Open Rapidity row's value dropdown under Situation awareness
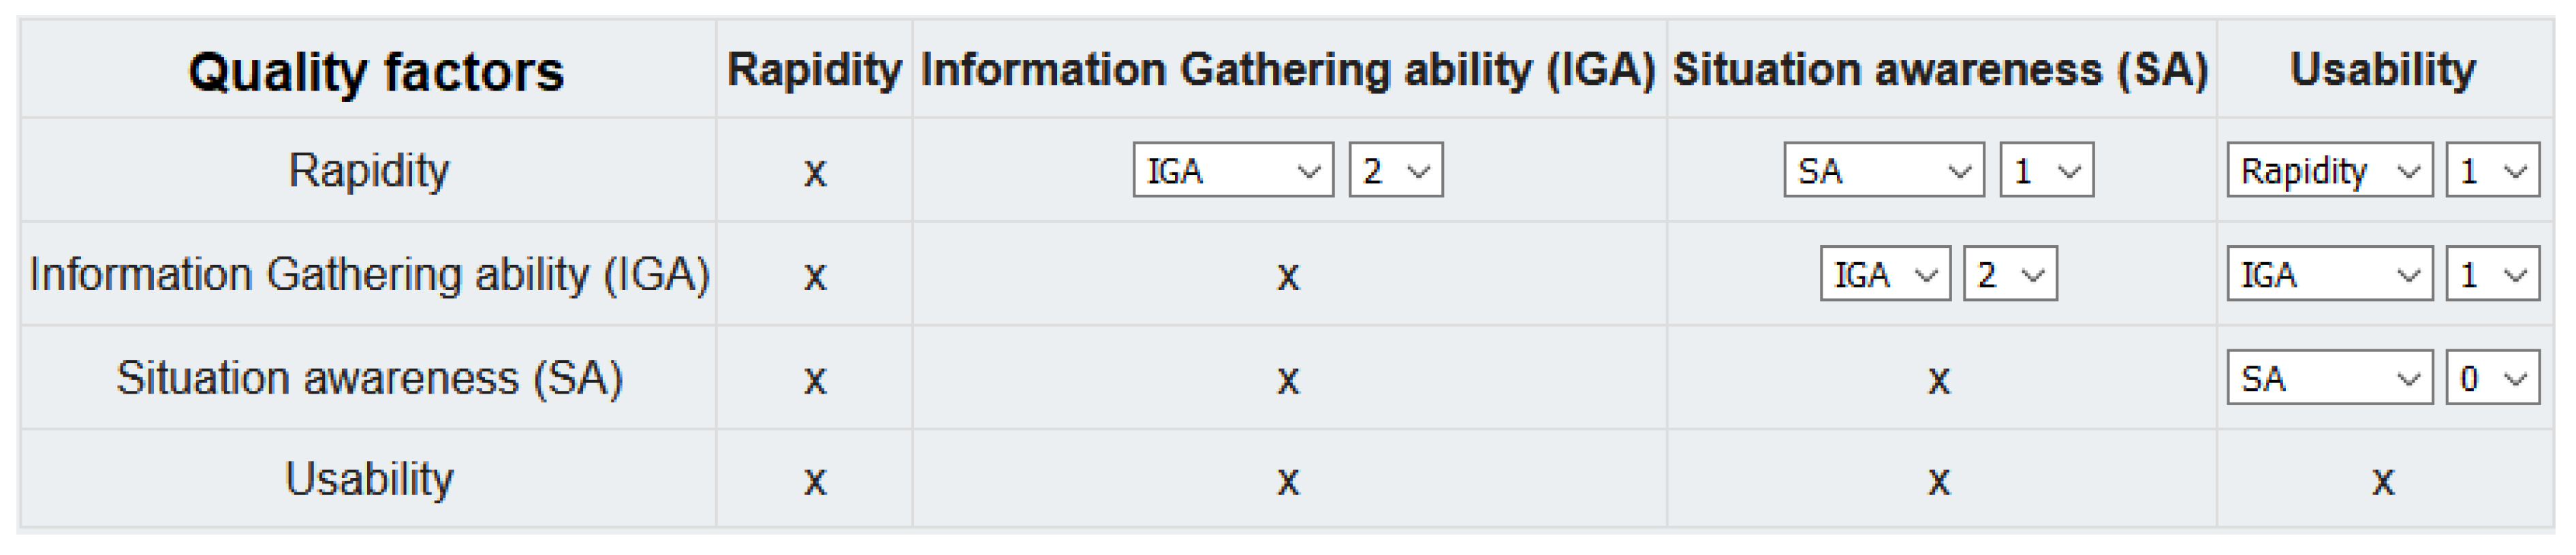2576x555 pixels. click(2046, 171)
